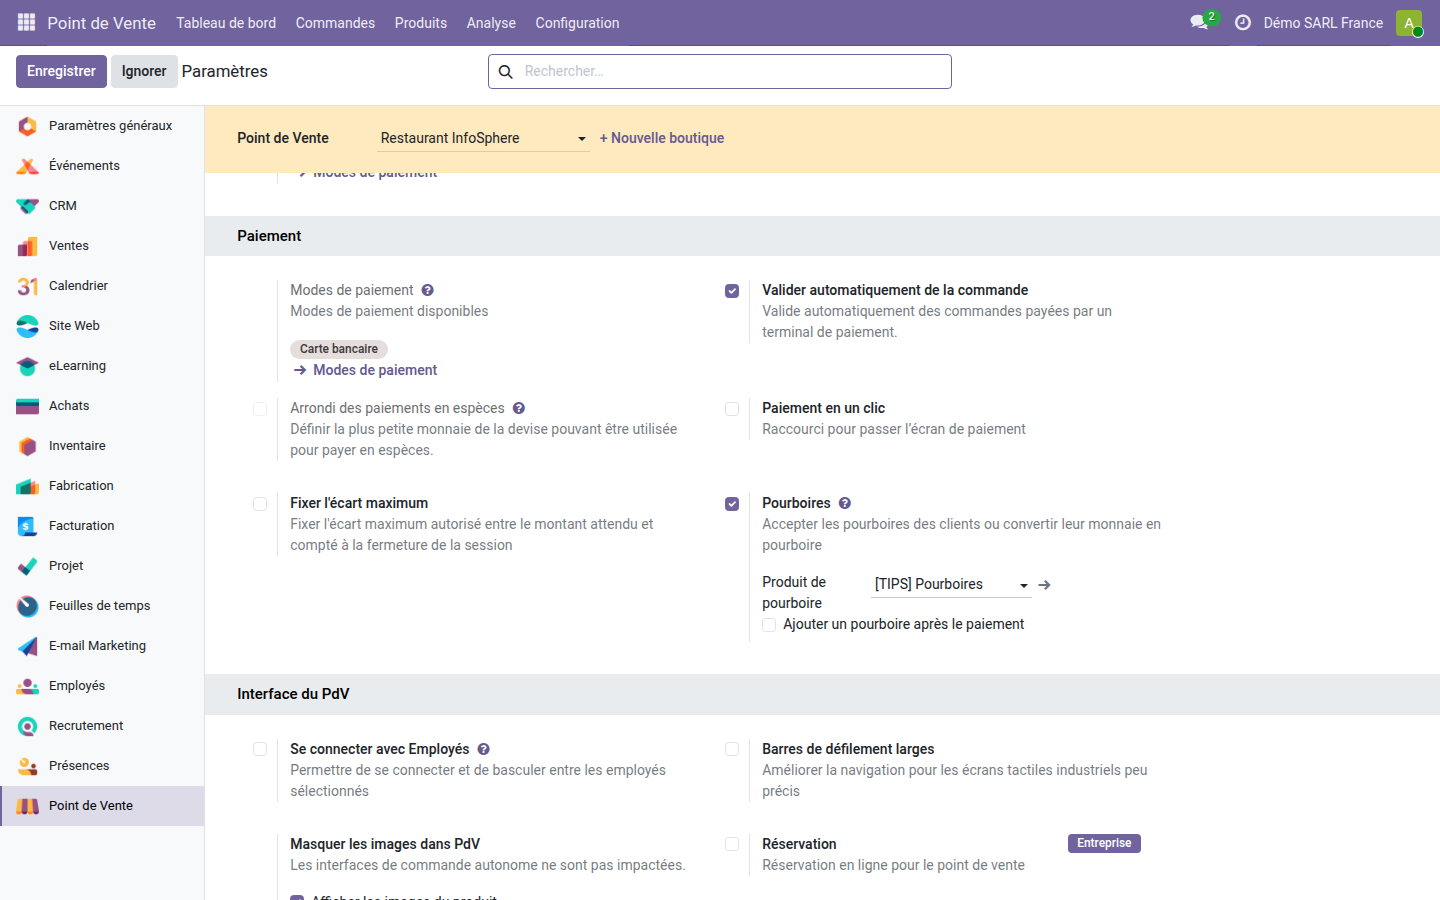
Task: Click the Employés sidebar icon
Action: tap(28, 686)
